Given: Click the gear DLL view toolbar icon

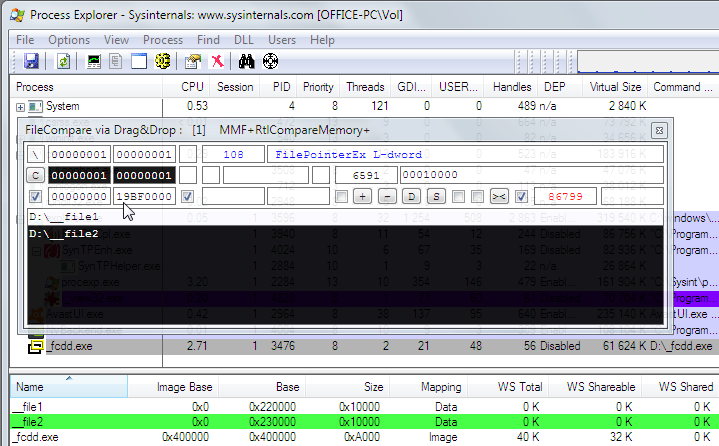Looking at the screenshot, I should [x=162, y=61].
